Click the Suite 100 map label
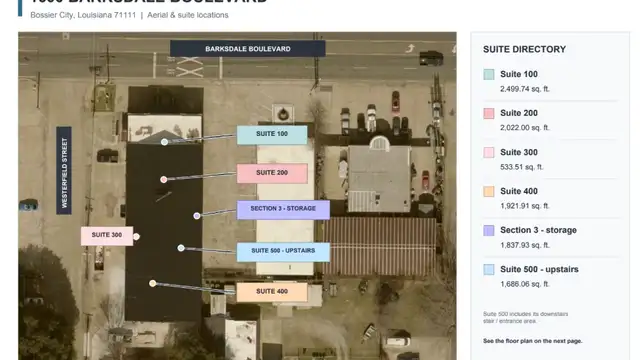The width and height of the screenshot is (640, 360). coord(272,135)
